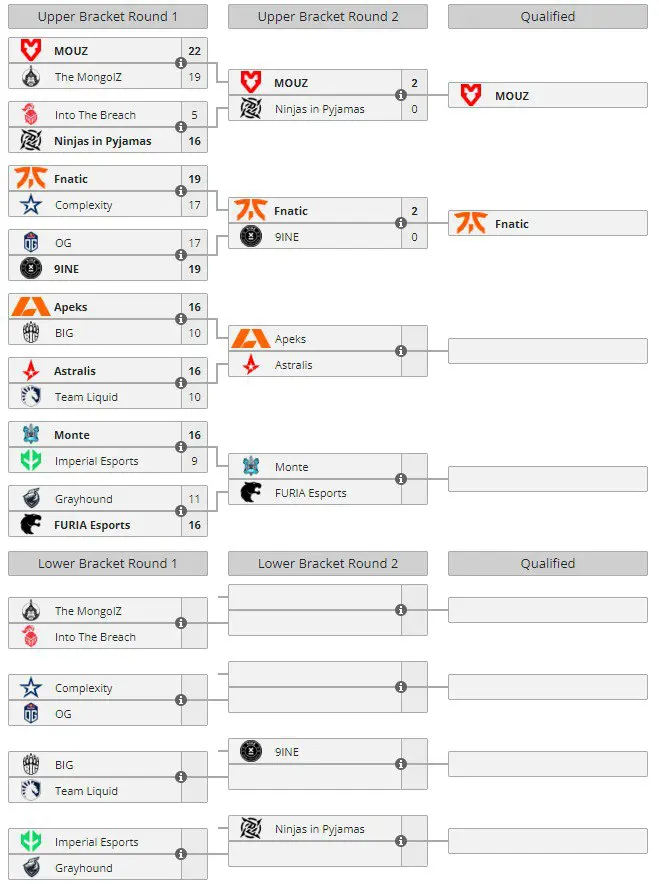Open the Fnatic link in the Qualified column

point(512,224)
